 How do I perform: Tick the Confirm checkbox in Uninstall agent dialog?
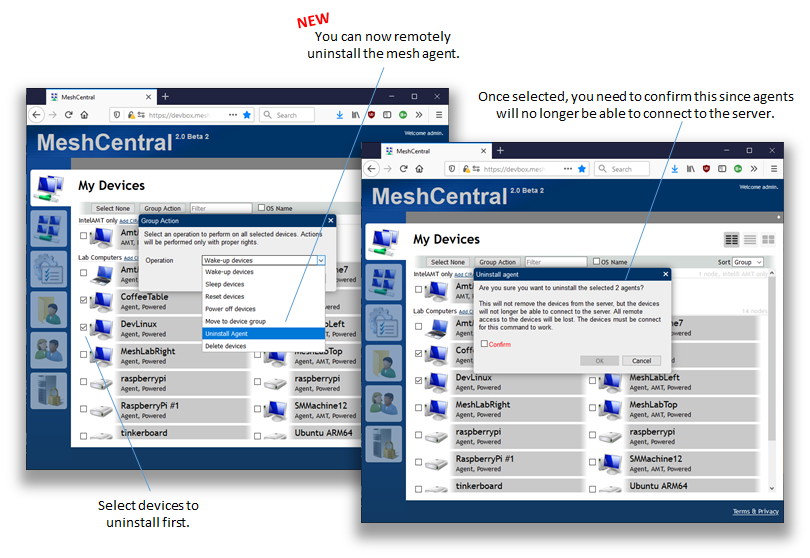(x=484, y=344)
